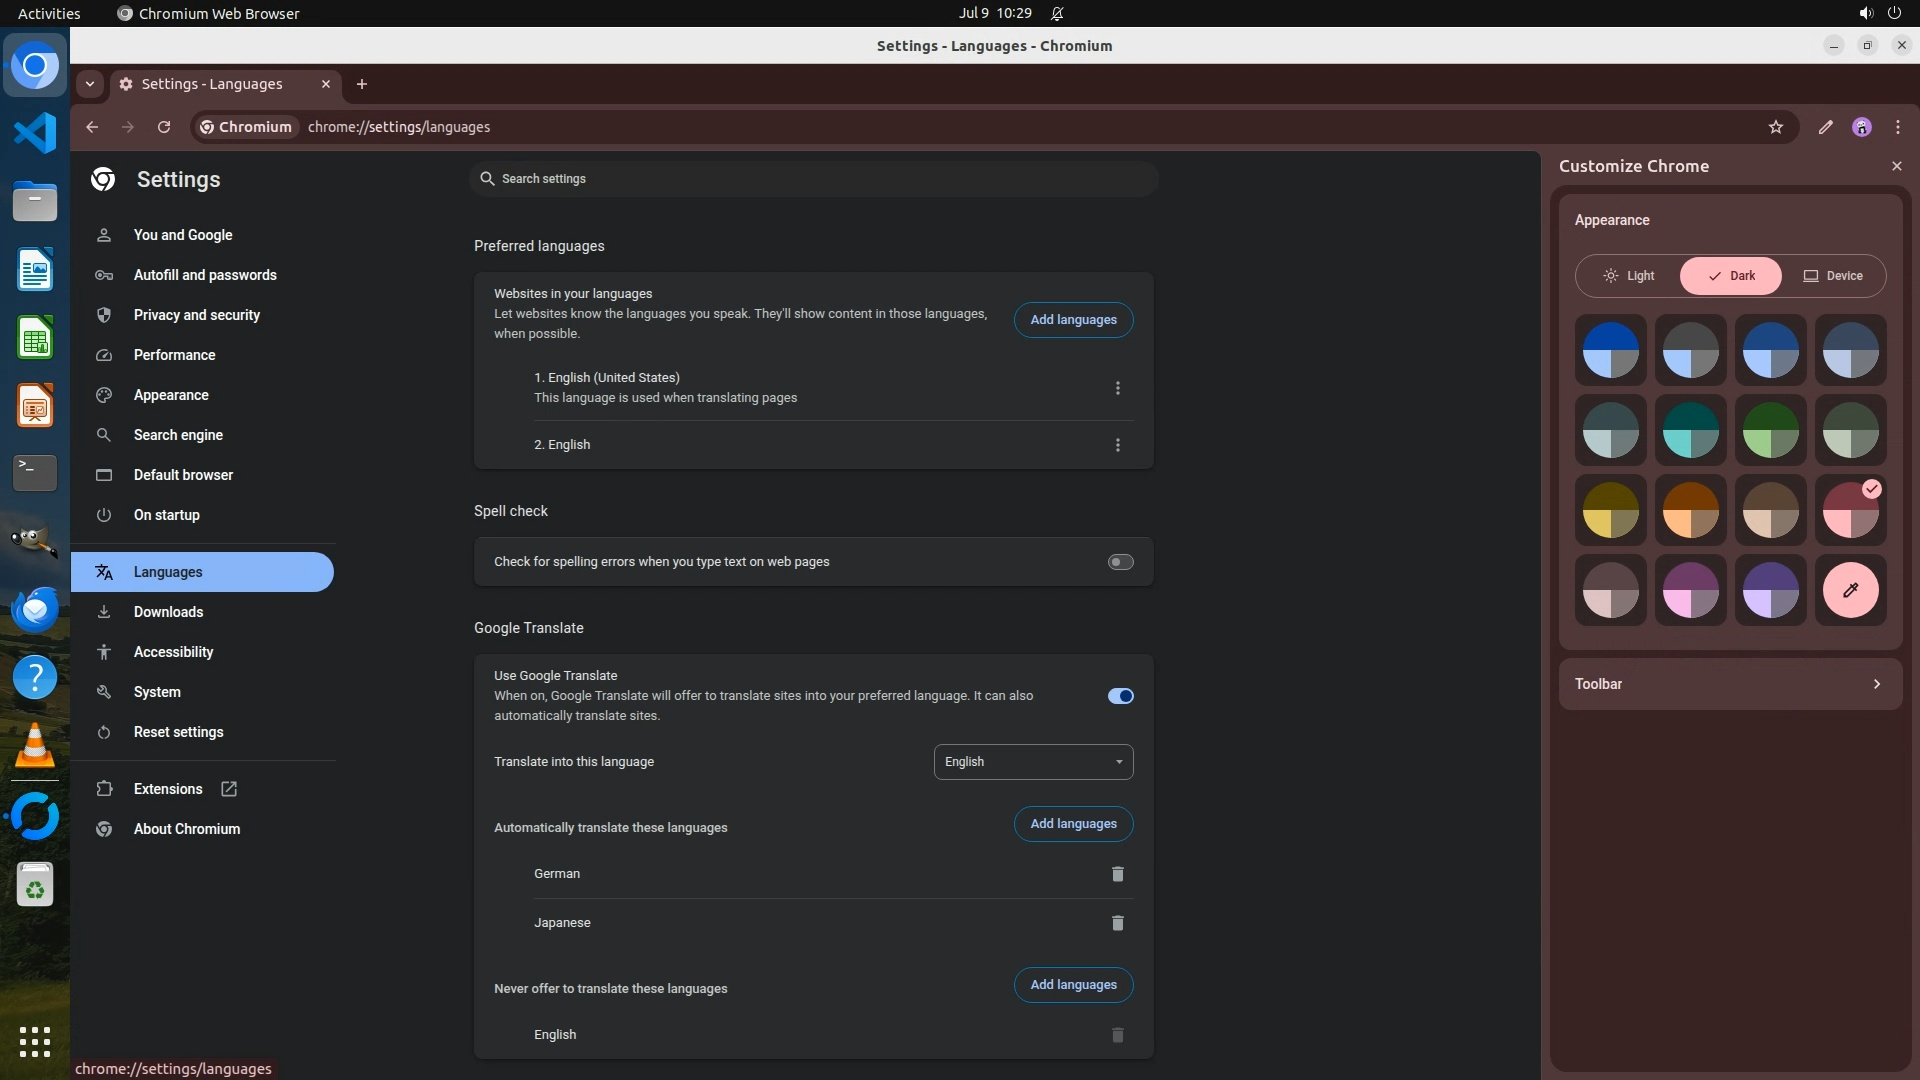Open the profile avatar in toolbar
Viewport: 1920px width, 1080px height.
pos(1861,127)
